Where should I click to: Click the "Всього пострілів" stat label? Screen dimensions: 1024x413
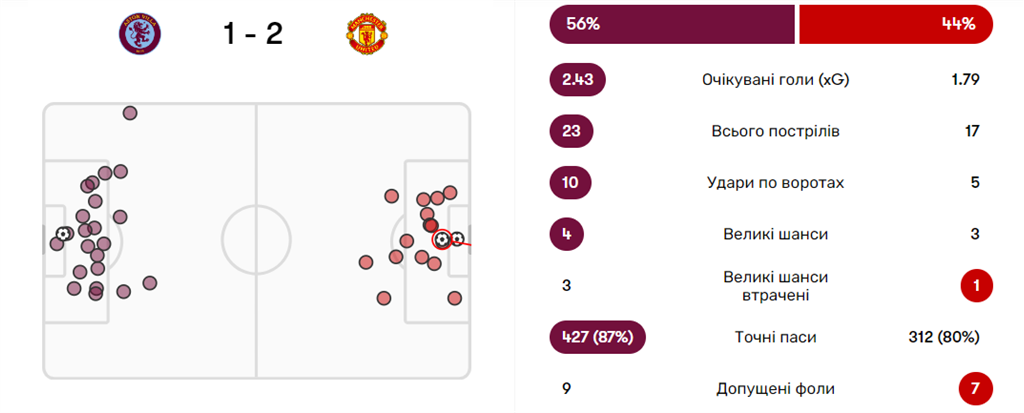click(775, 131)
